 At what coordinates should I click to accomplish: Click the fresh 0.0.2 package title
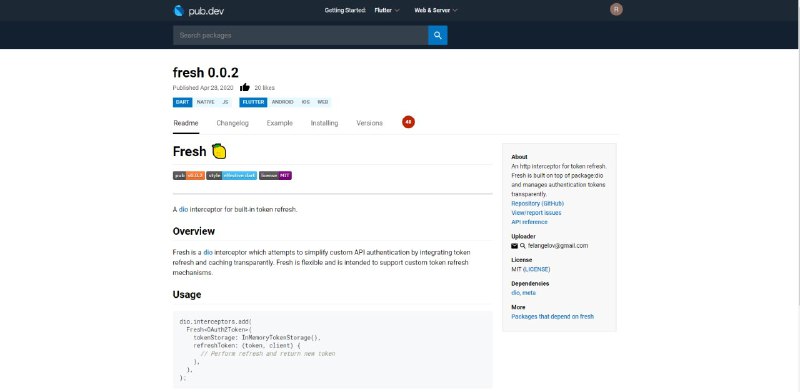[206, 72]
